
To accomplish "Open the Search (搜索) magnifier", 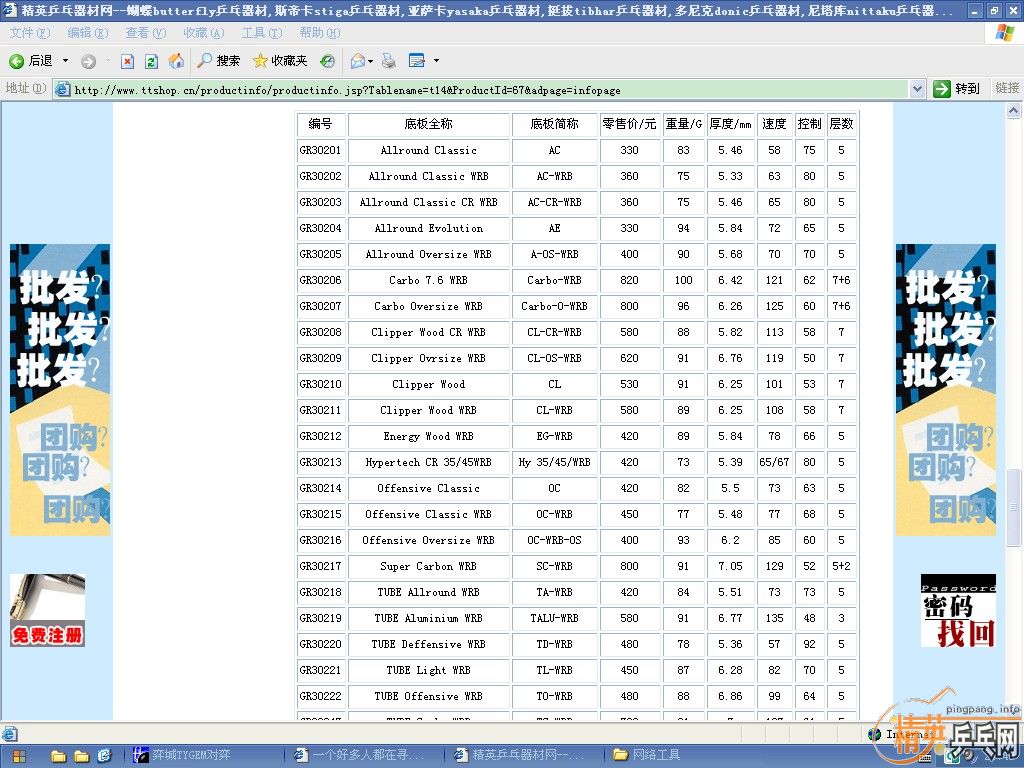I will click(x=219, y=61).
